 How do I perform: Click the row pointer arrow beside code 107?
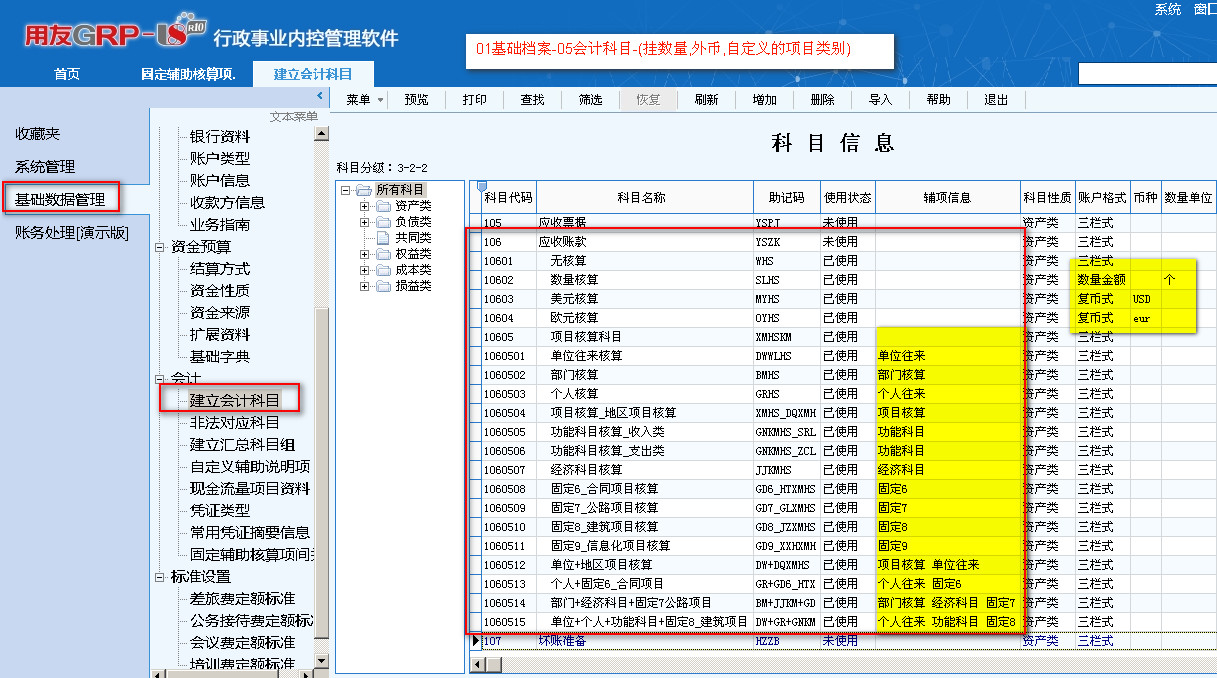[476, 641]
